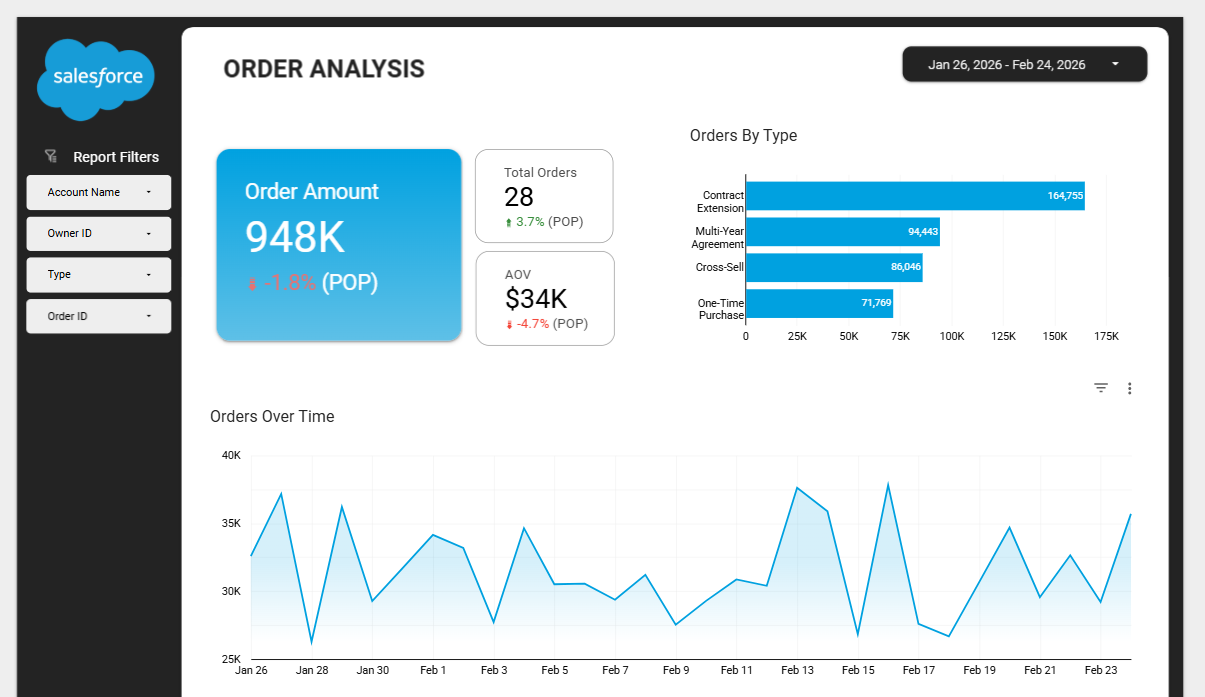Click the green up arrow in Total Orders
Viewport: 1205px width, 697px height.
tap(508, 222)
